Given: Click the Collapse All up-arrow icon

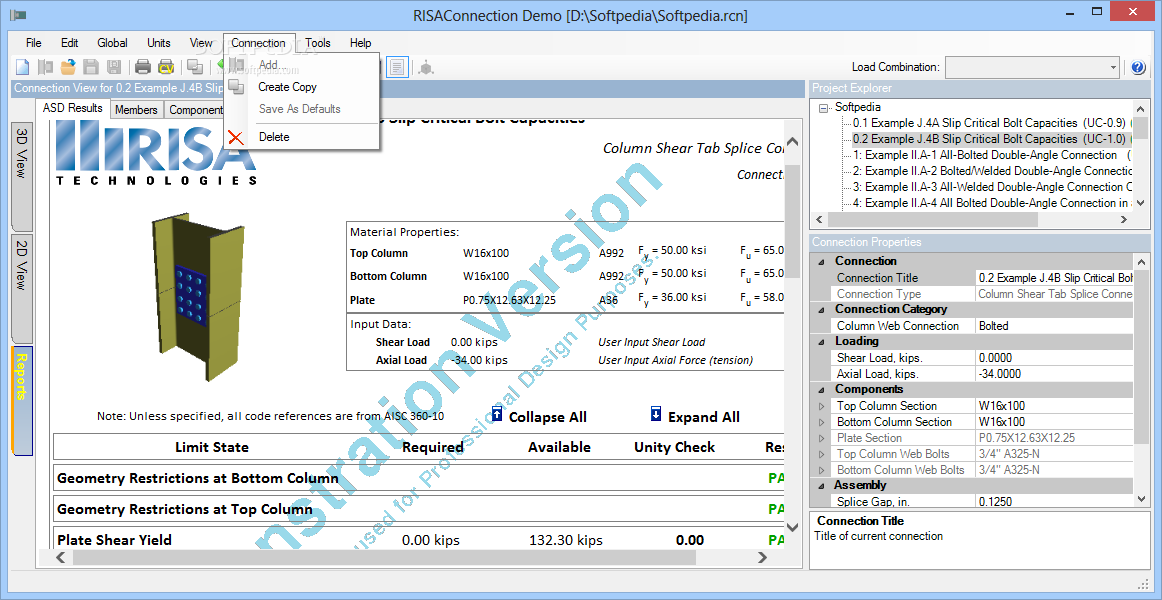Looking at the screenshot, I should 497,413.
